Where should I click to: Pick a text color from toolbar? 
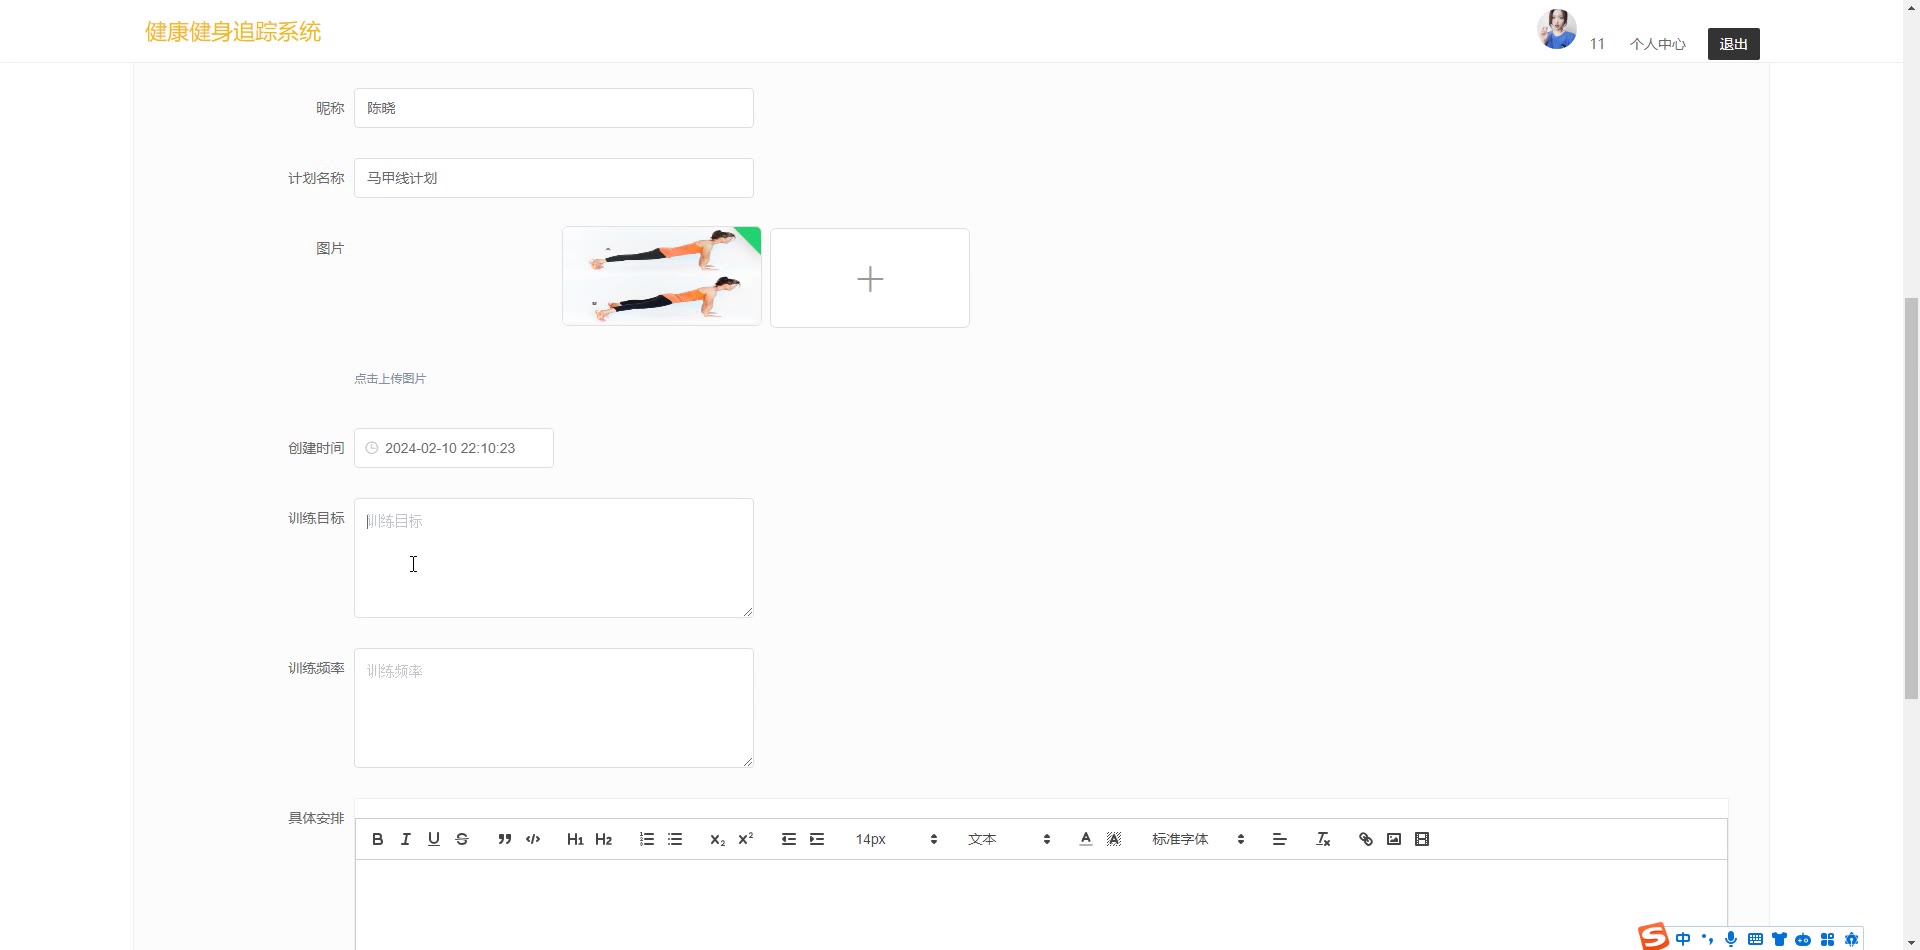(x=1086, y=839)
